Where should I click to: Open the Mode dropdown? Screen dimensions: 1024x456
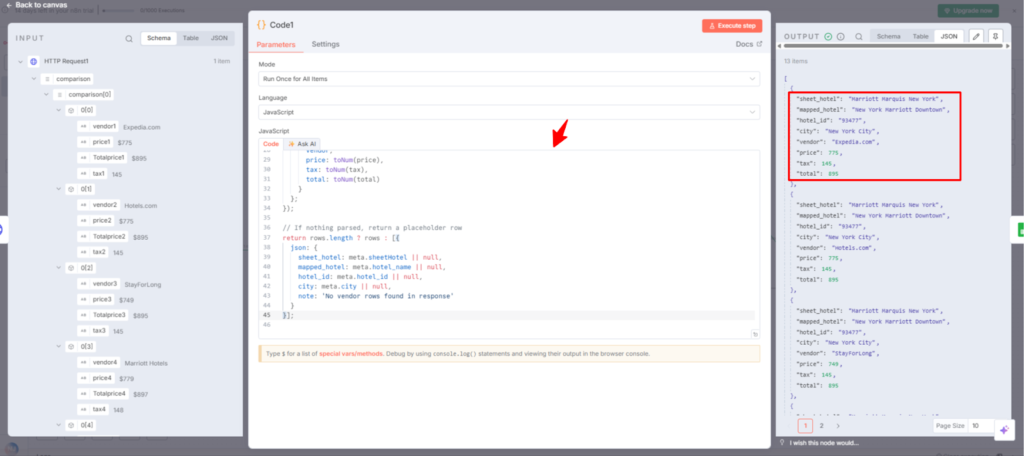point(509,78)
